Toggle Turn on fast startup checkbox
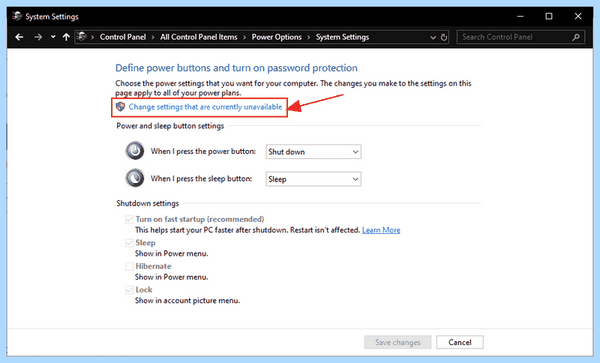 pos(129,219)
